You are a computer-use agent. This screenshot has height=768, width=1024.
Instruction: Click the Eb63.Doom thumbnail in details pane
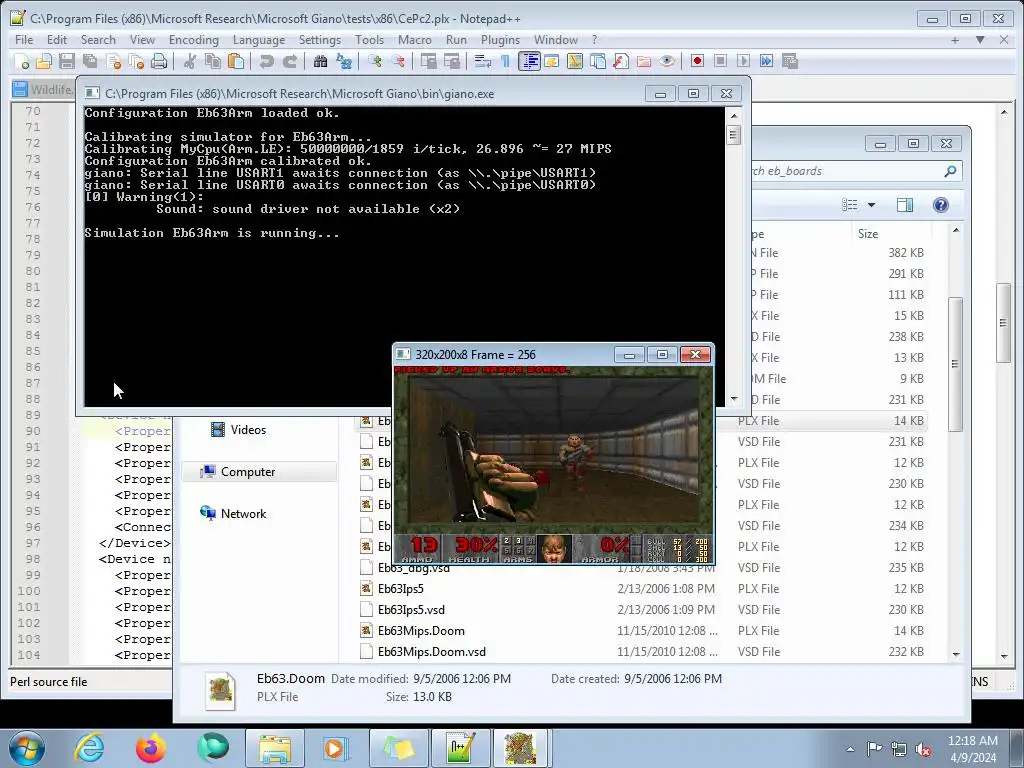tap(221, 690)
